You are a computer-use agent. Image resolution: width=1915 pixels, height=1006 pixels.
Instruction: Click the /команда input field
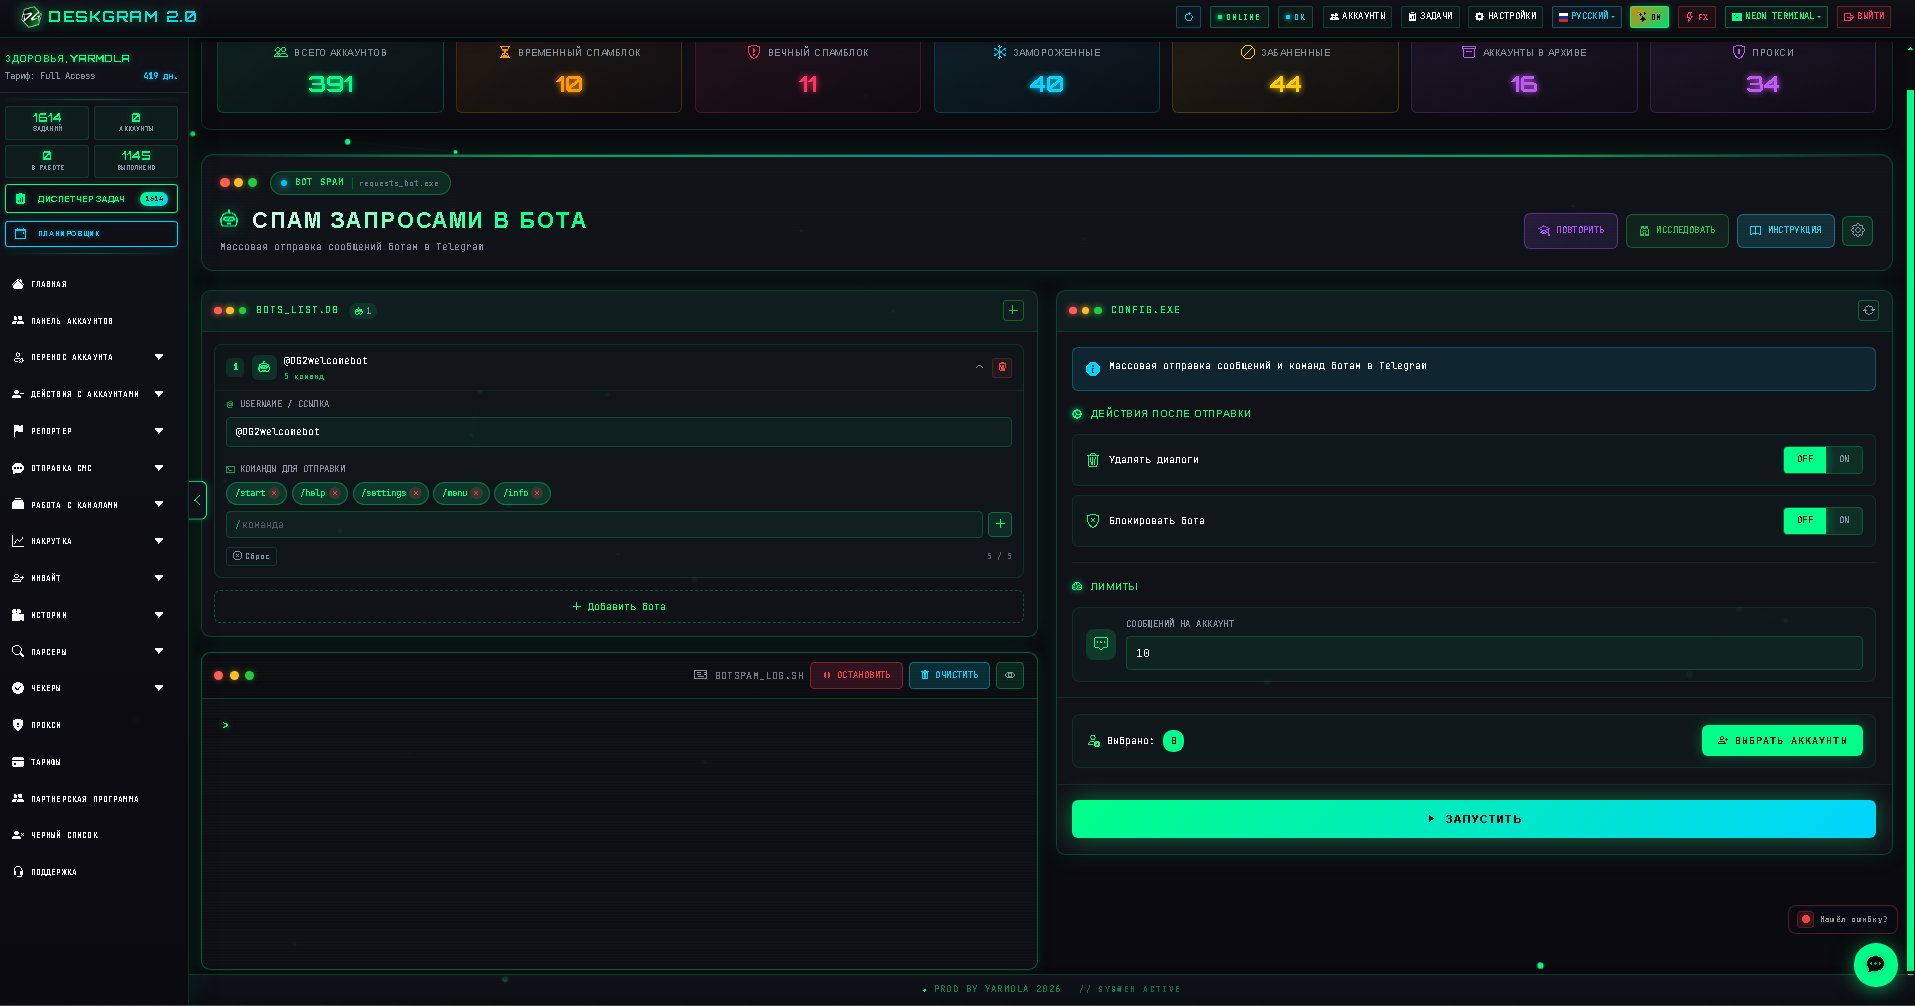[x=604, y=524]
